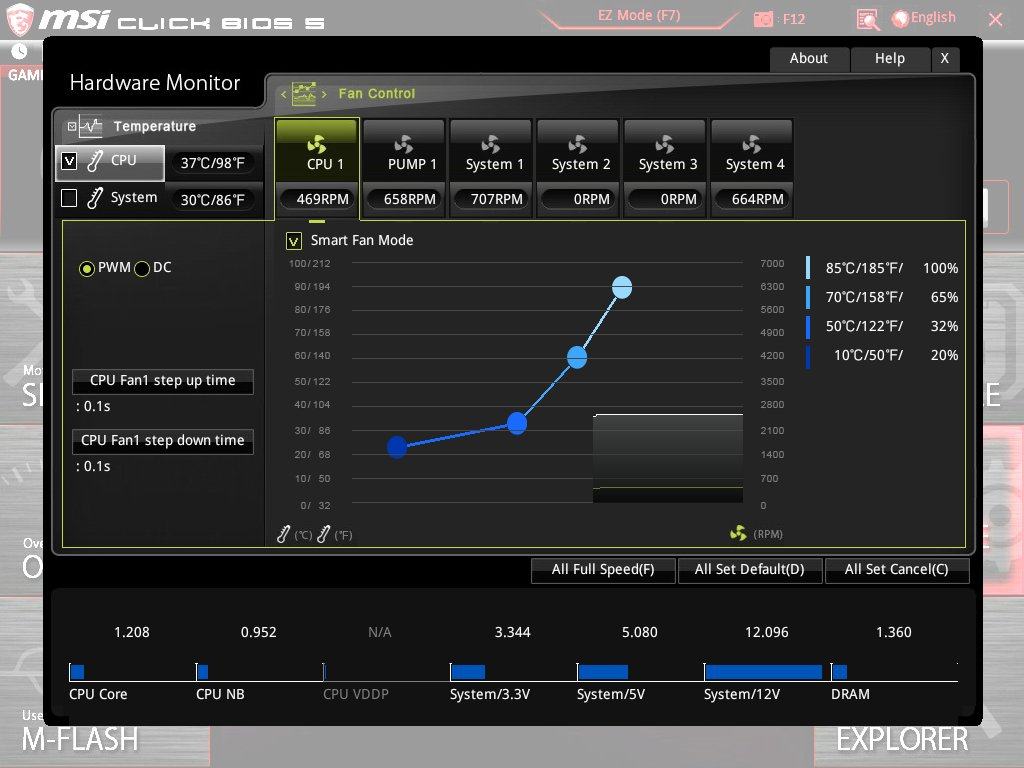Click the CPU Fan1 step up time field
Screen dimensions: 1024x768
163,381
